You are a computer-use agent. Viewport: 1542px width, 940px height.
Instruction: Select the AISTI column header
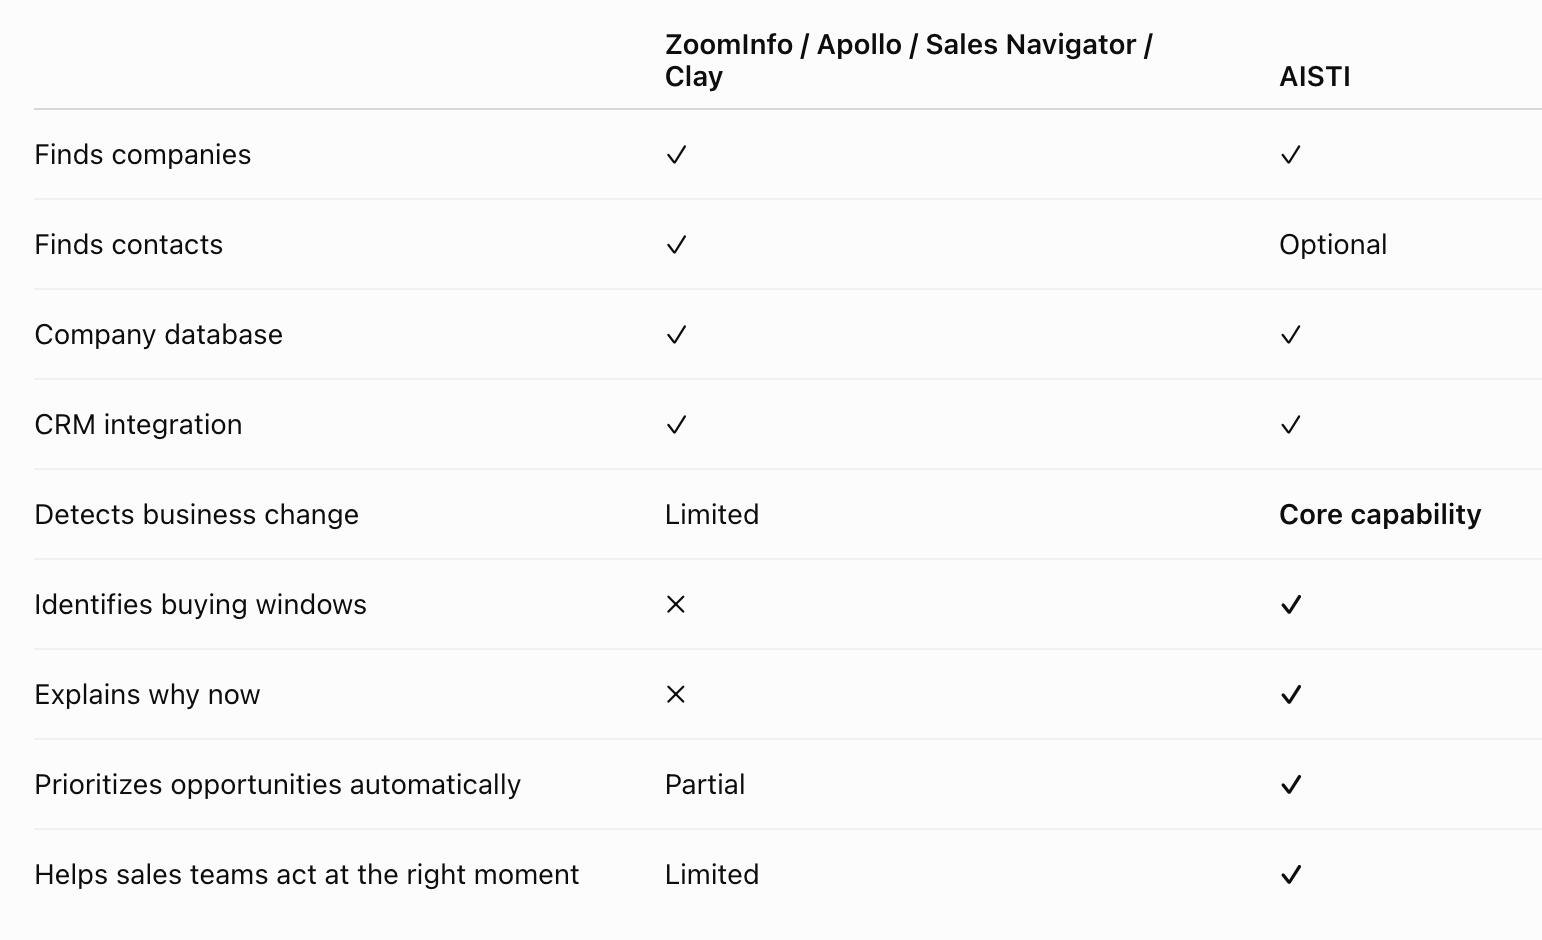[x=1315, y=77]
